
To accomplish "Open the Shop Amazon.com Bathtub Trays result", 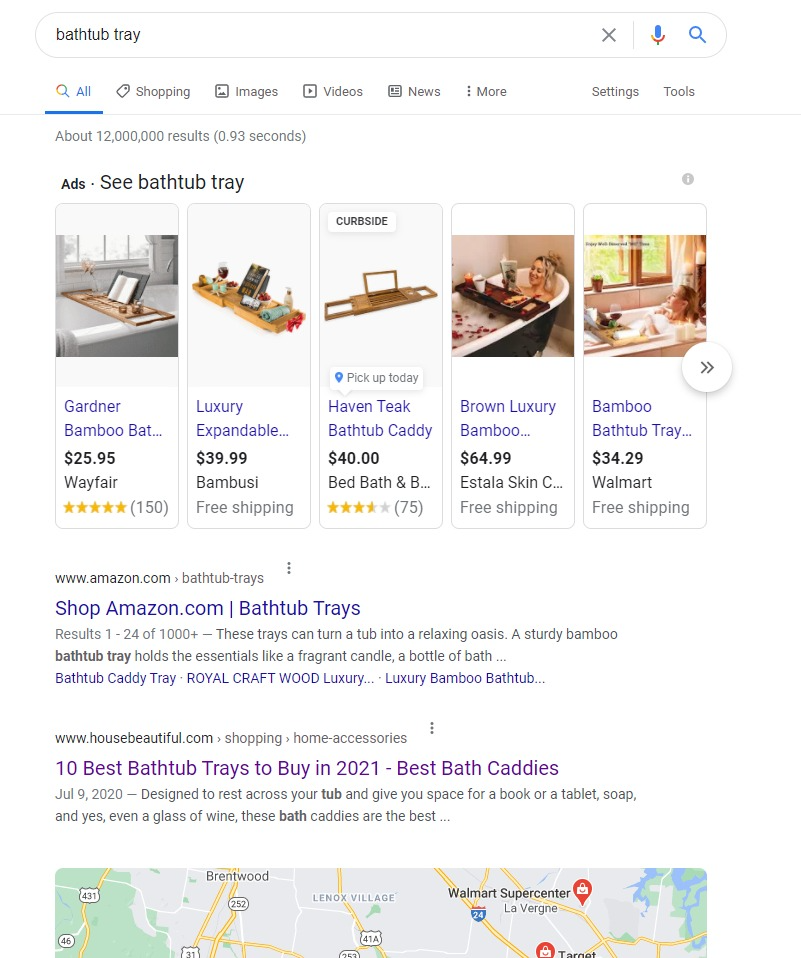I will (x=207, y=608).
